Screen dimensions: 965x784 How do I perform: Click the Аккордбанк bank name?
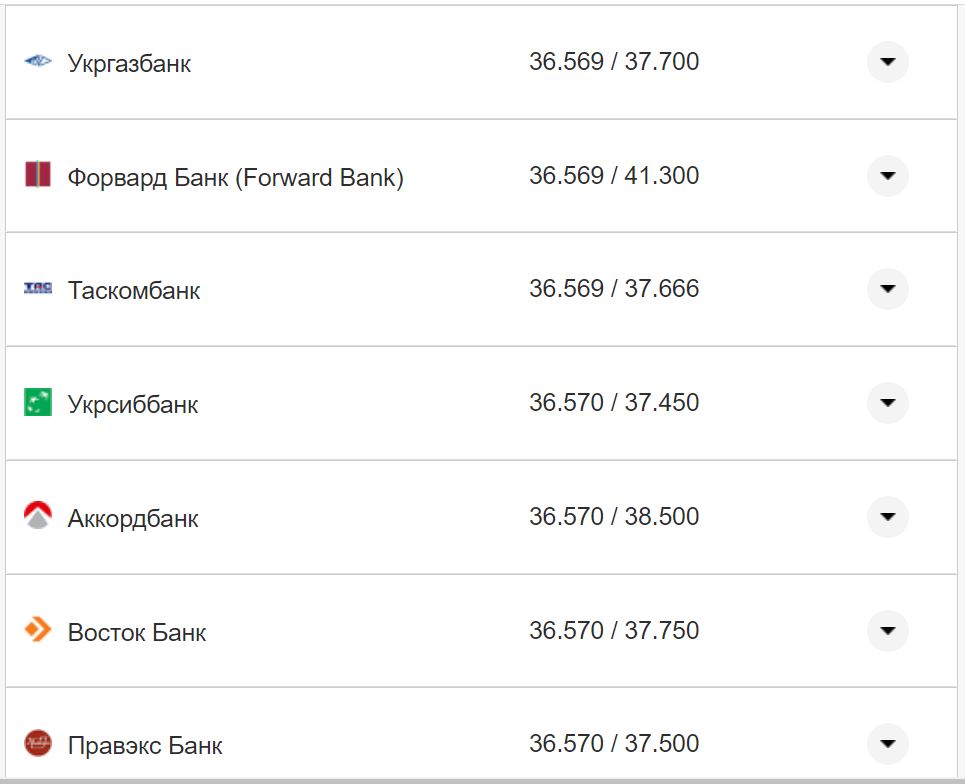click(133, 519)
